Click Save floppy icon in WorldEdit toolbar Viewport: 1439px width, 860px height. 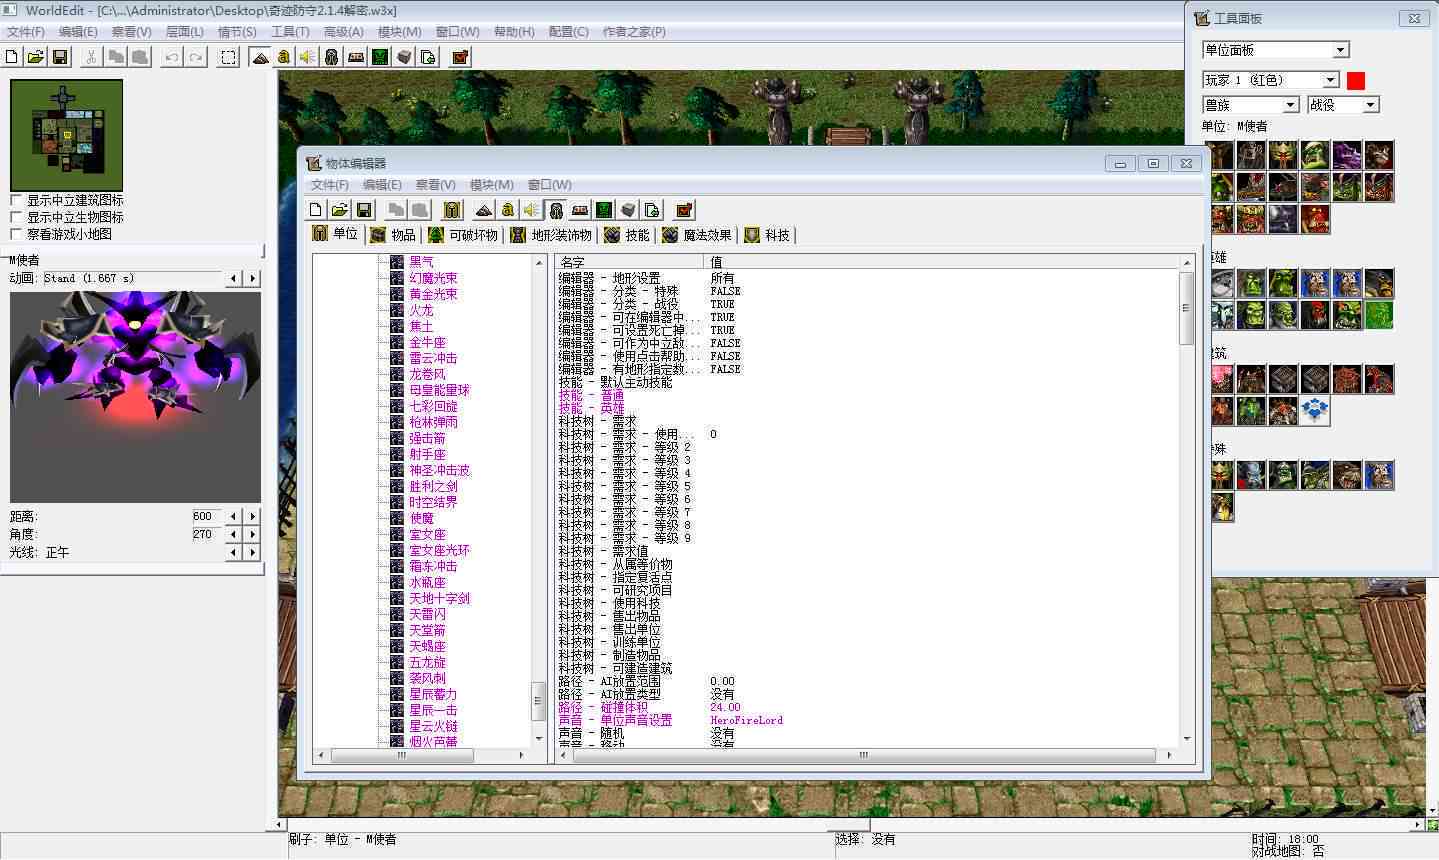point(59,57)
